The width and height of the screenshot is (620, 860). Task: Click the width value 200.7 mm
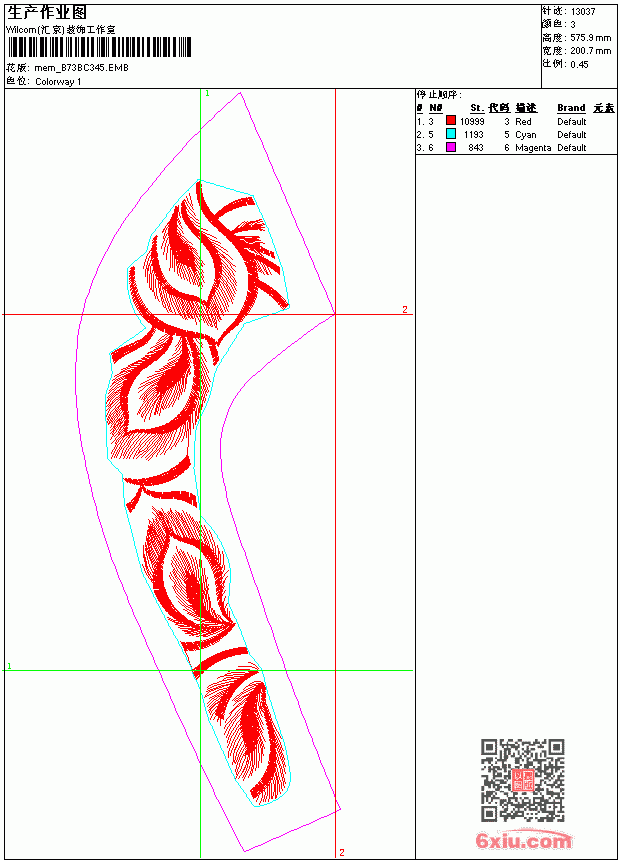point(590,51)
